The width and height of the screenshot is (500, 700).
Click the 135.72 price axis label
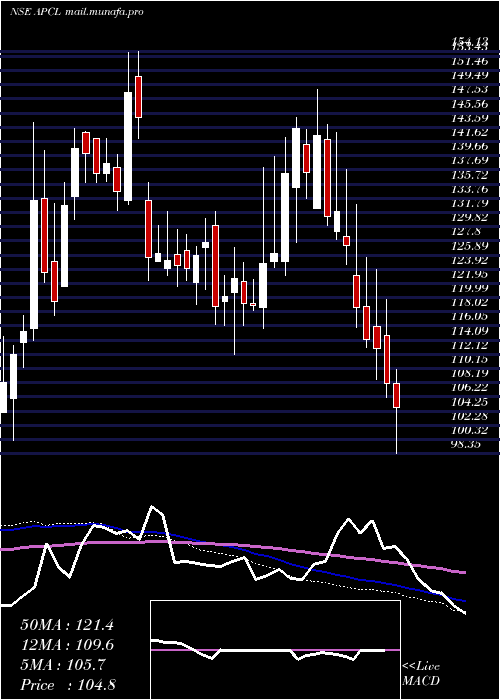(470, 175)
